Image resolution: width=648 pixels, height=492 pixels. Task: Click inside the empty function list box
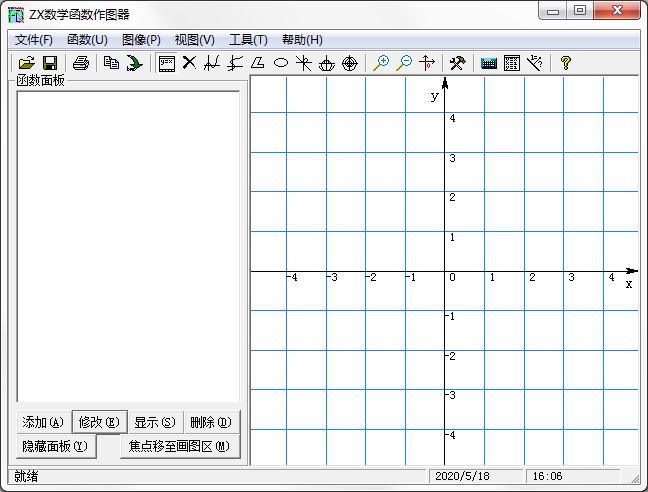(x=128, y=247)
